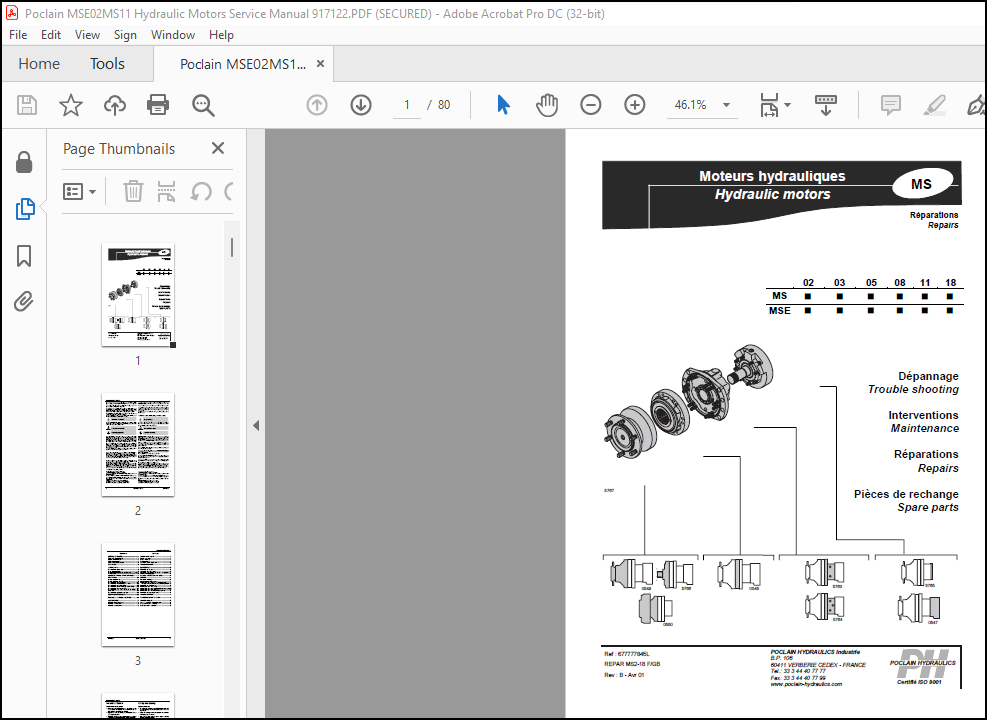
Task: Add the document to starred files
Action: pos(70,104)
